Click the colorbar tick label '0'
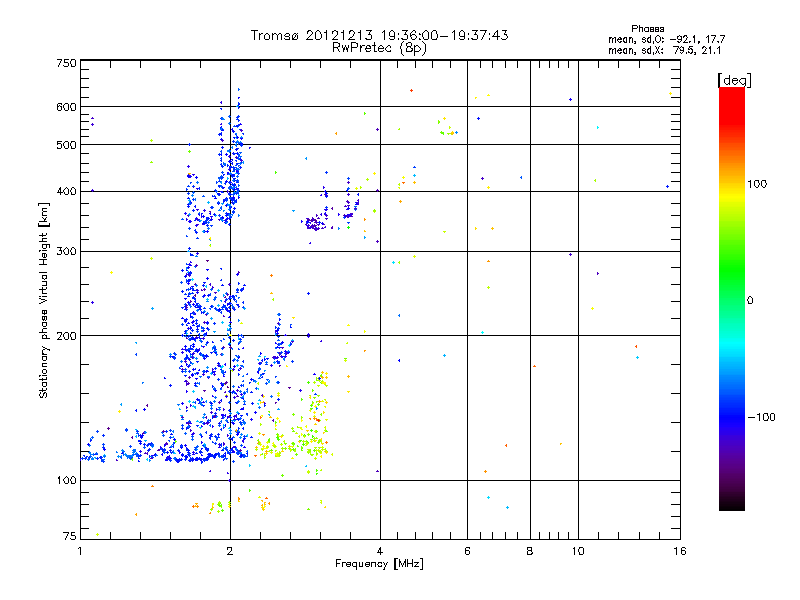Viewport: 800px width, 600px height. click(750, 301)
